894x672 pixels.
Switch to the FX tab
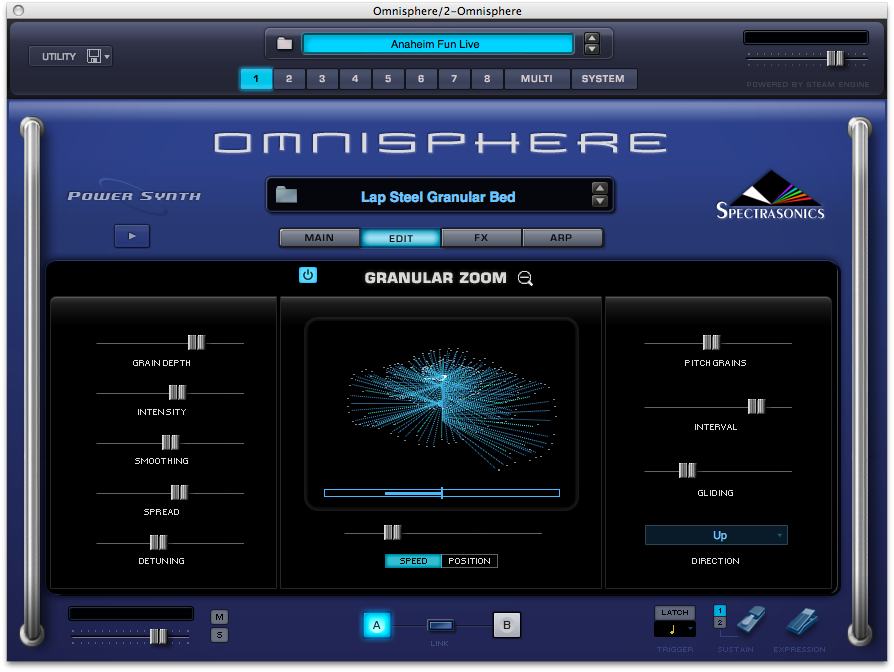(481, 238)
